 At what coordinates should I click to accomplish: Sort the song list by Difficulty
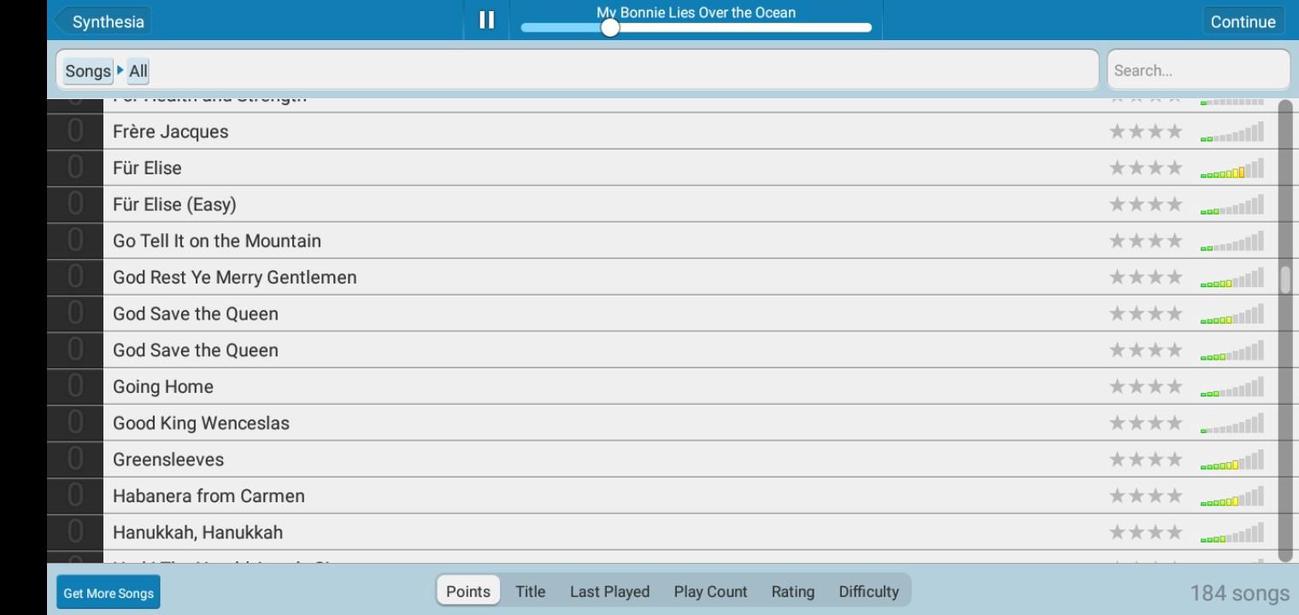point(868,591)
